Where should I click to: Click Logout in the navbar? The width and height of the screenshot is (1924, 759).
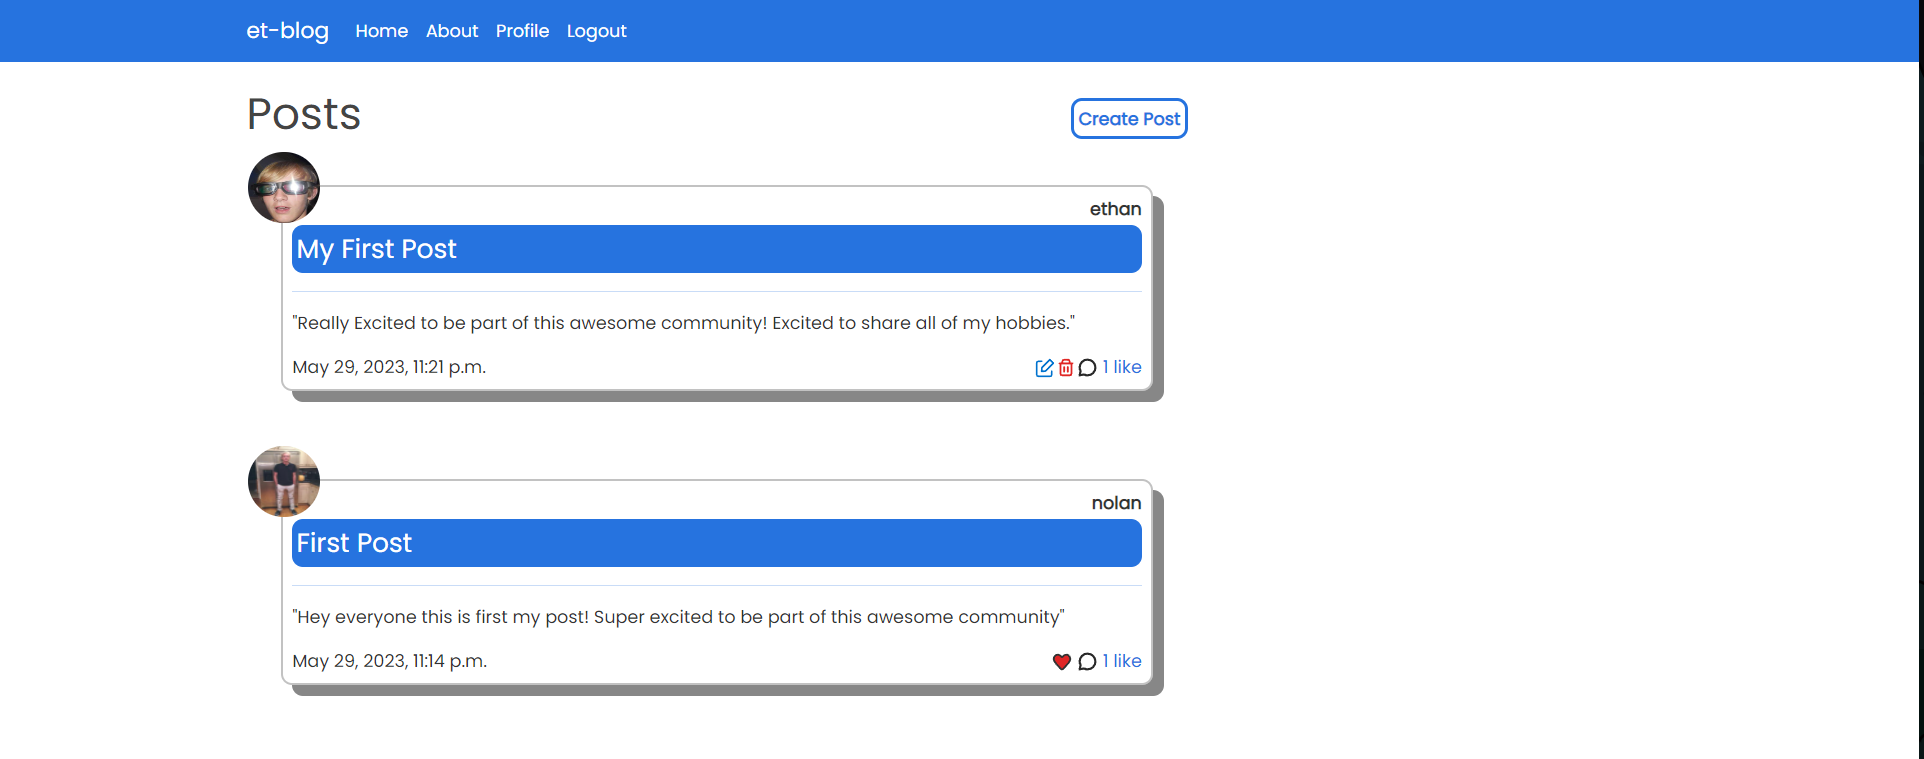[597, 31]
